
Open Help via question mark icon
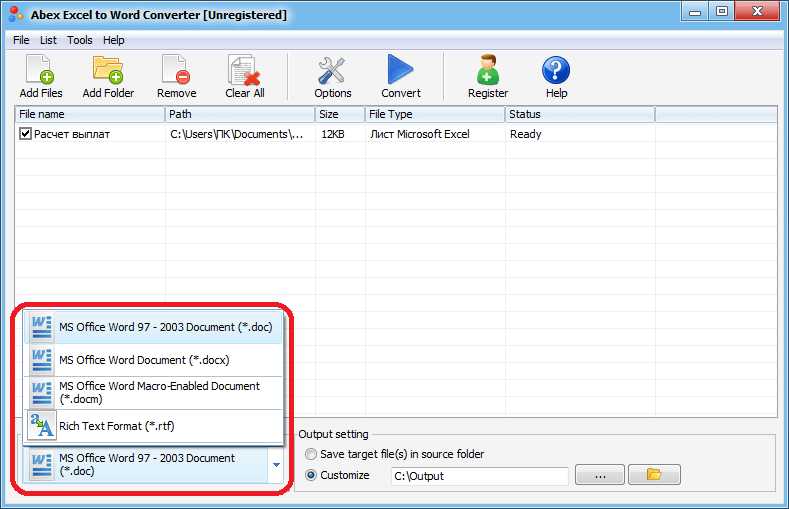pyautogui.click(x=556, y=76)
